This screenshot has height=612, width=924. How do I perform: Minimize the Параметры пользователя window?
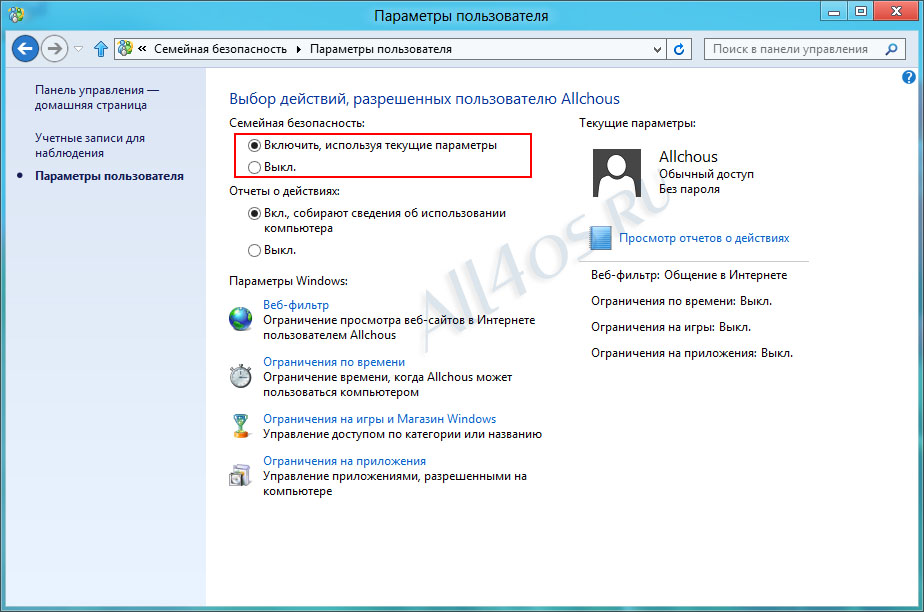[834, 11]
